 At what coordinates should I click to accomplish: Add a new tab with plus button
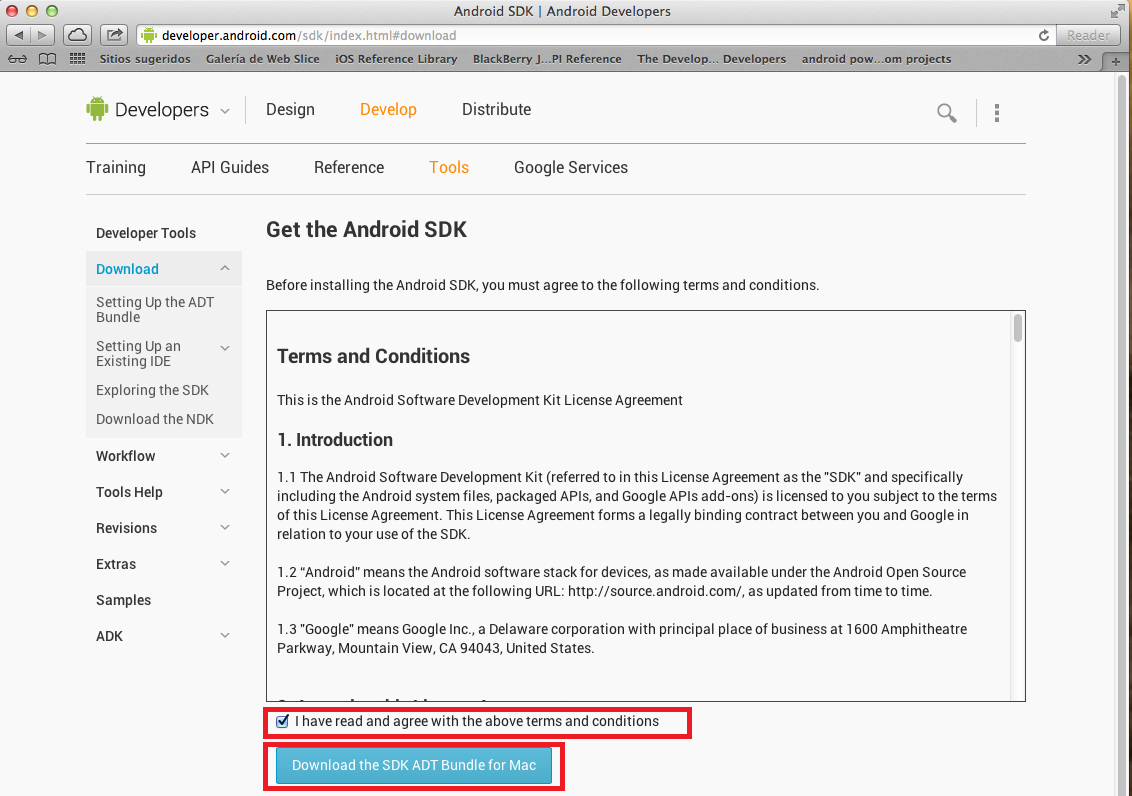click(x=1115, y=61)
